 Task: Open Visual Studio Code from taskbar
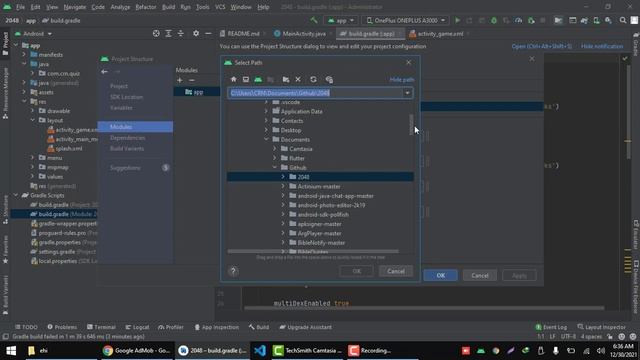point(260,351)
